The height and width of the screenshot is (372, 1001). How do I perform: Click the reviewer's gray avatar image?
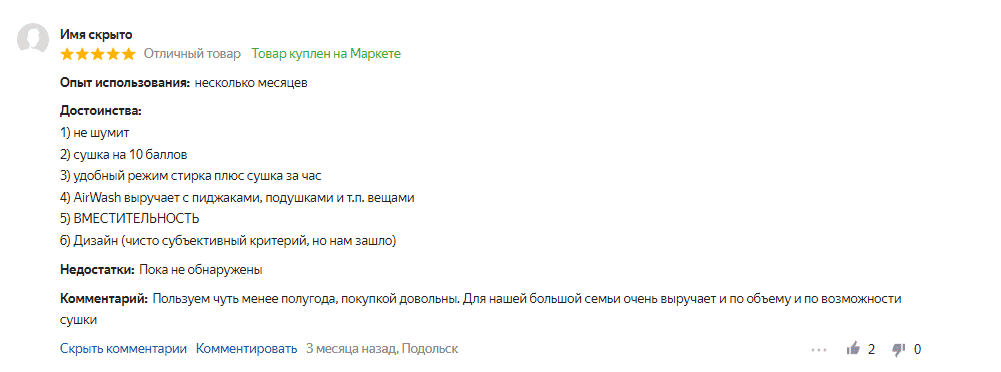pos(33,40)
